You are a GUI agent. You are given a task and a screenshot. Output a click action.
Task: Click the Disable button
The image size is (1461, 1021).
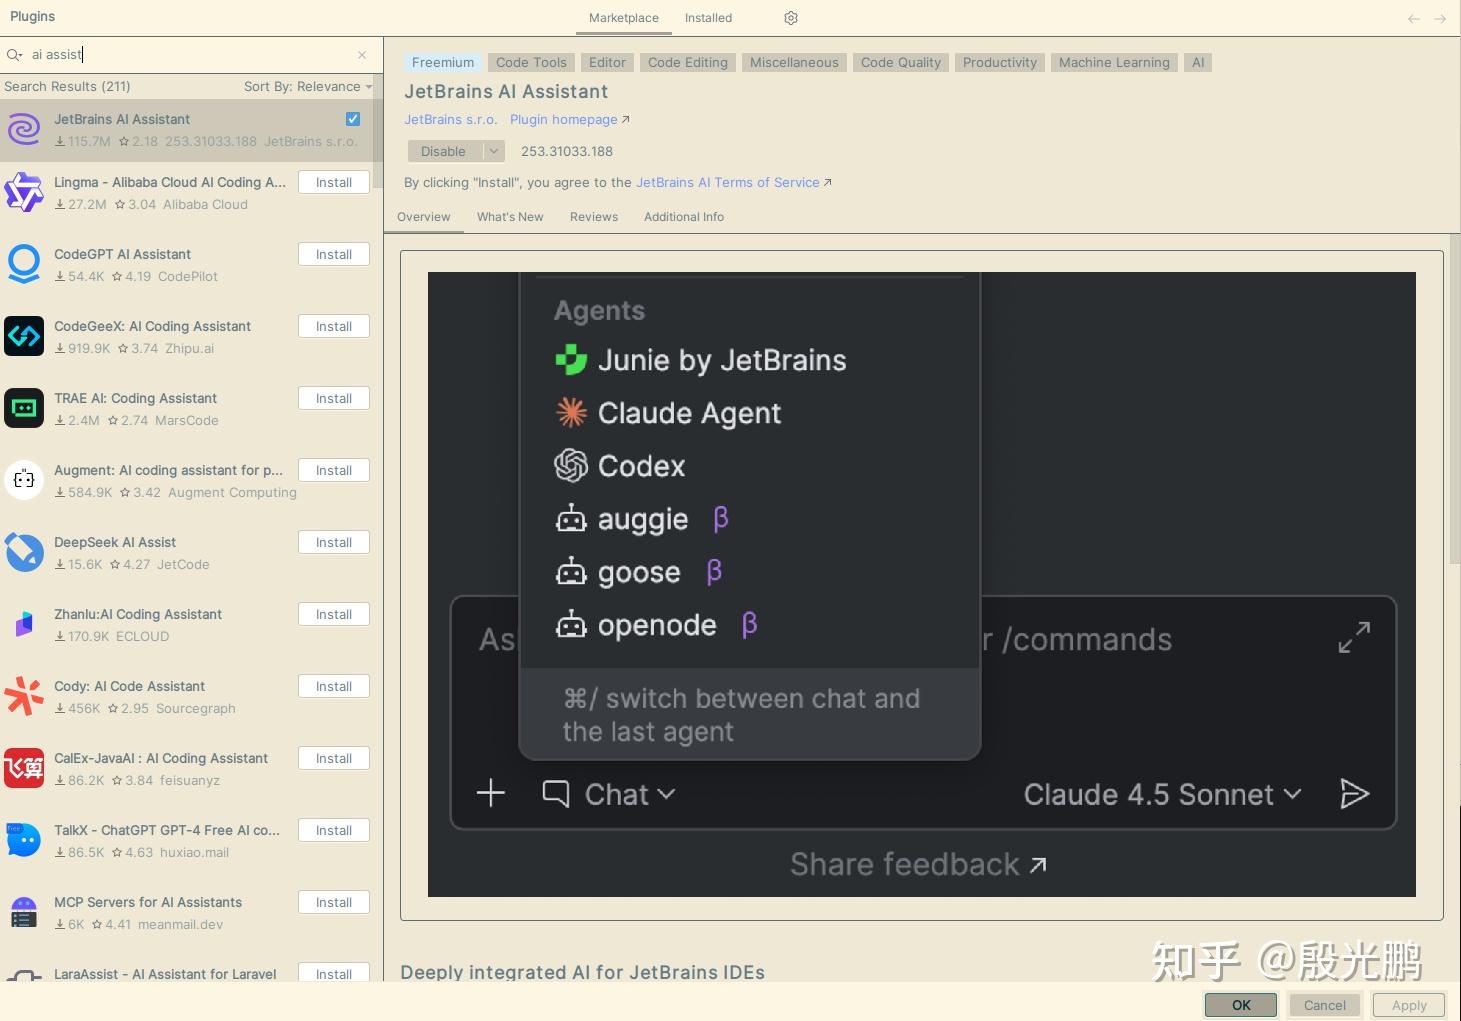(x=443, y=151)
